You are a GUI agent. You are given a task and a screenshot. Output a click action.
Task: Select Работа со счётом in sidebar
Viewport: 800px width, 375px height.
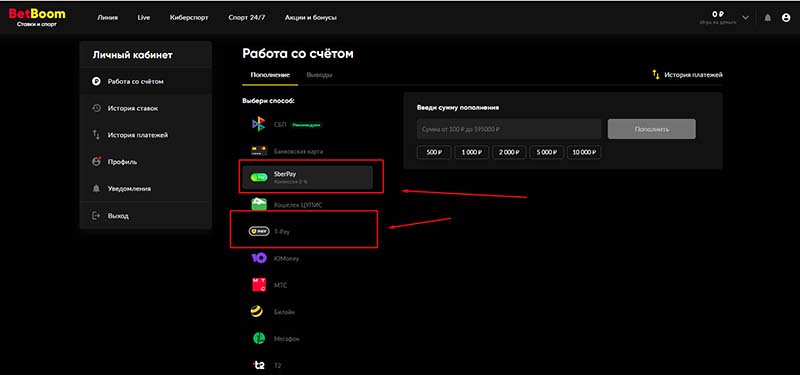(145, 81)
